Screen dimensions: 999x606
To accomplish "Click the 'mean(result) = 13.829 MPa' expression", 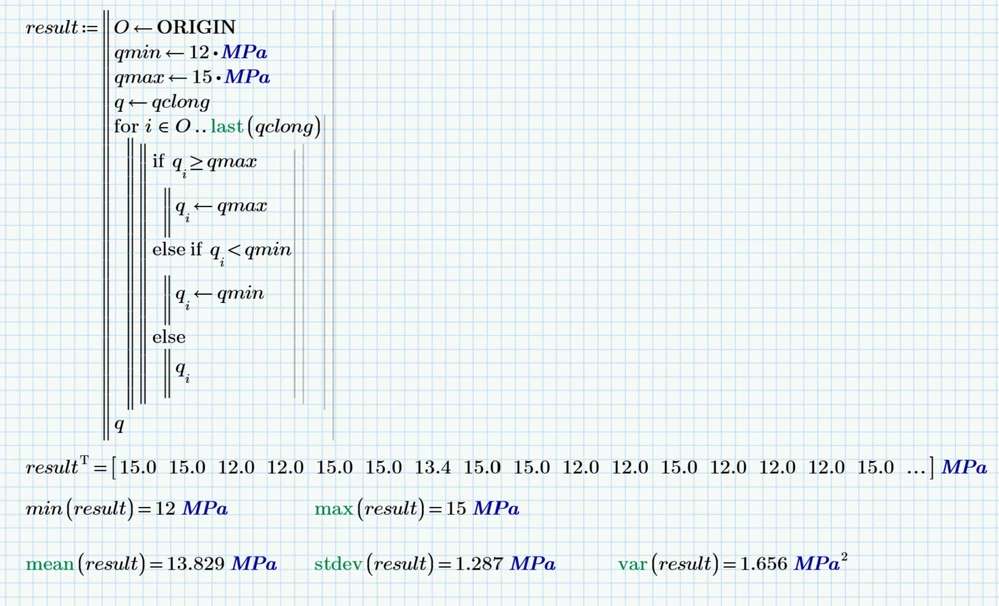I will (x=152, y=564).
